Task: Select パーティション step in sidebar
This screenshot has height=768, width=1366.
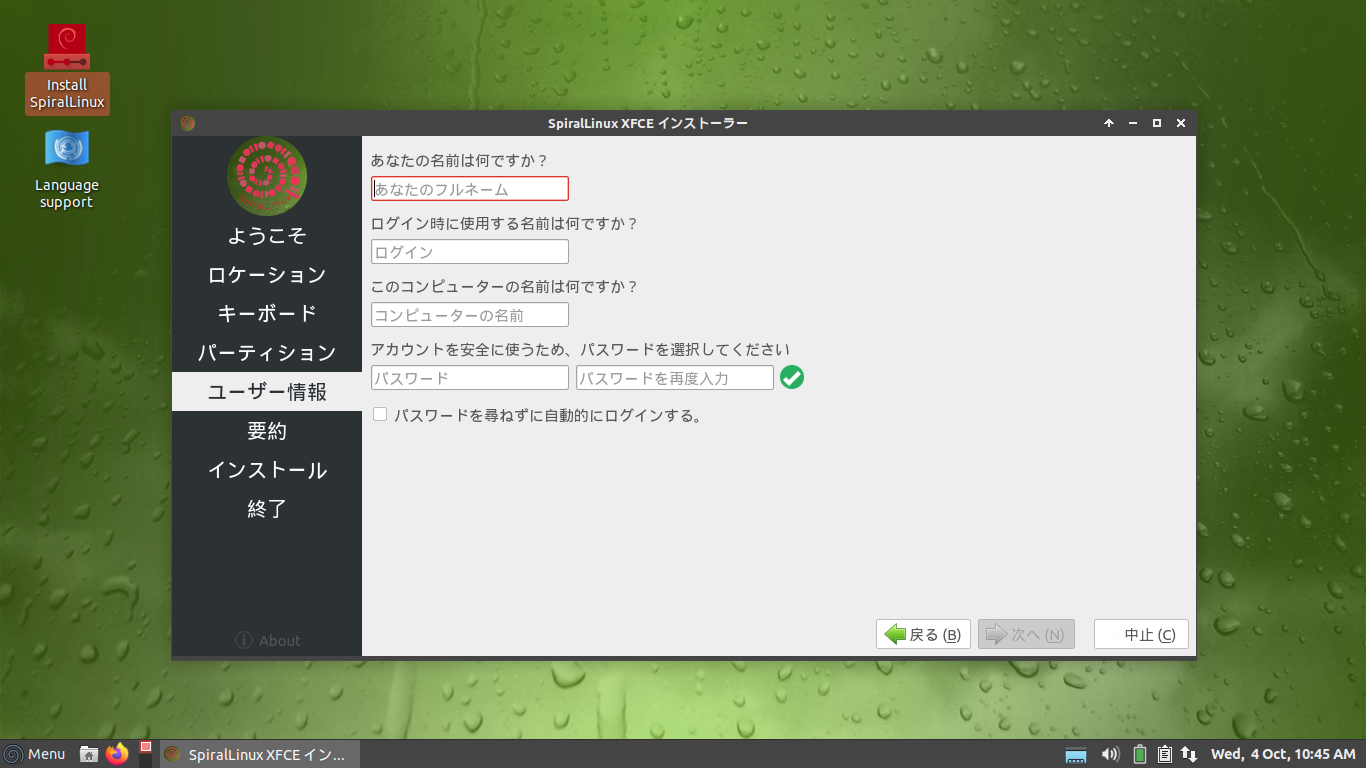Action: (x=267, y=352)
